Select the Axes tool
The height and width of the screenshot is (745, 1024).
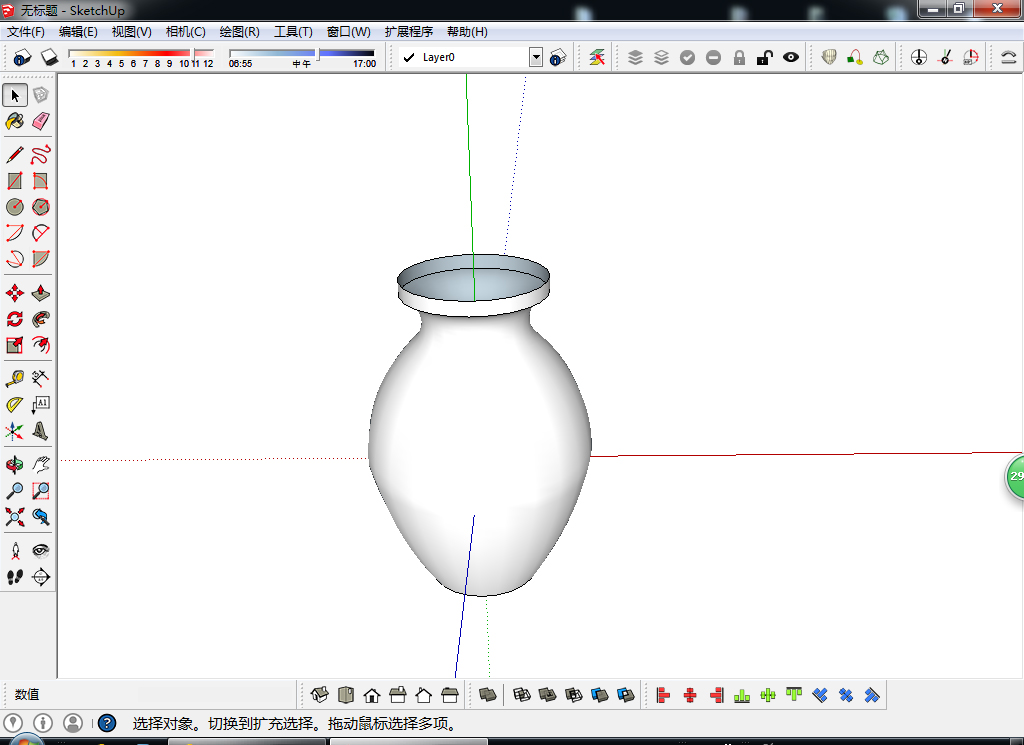15,431
